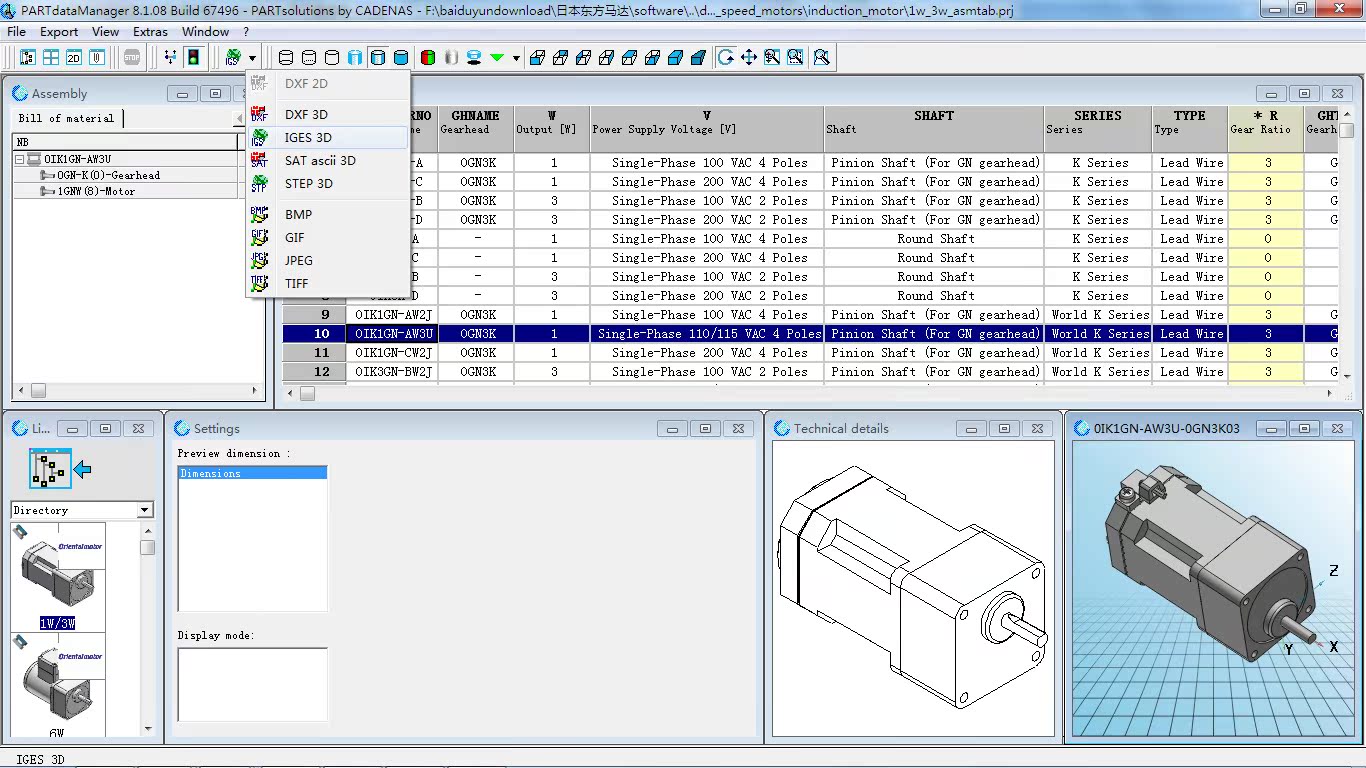This screenshot has height=768, width=1366.
Task: Choose BMP export option
Action: tap(328, 214)
